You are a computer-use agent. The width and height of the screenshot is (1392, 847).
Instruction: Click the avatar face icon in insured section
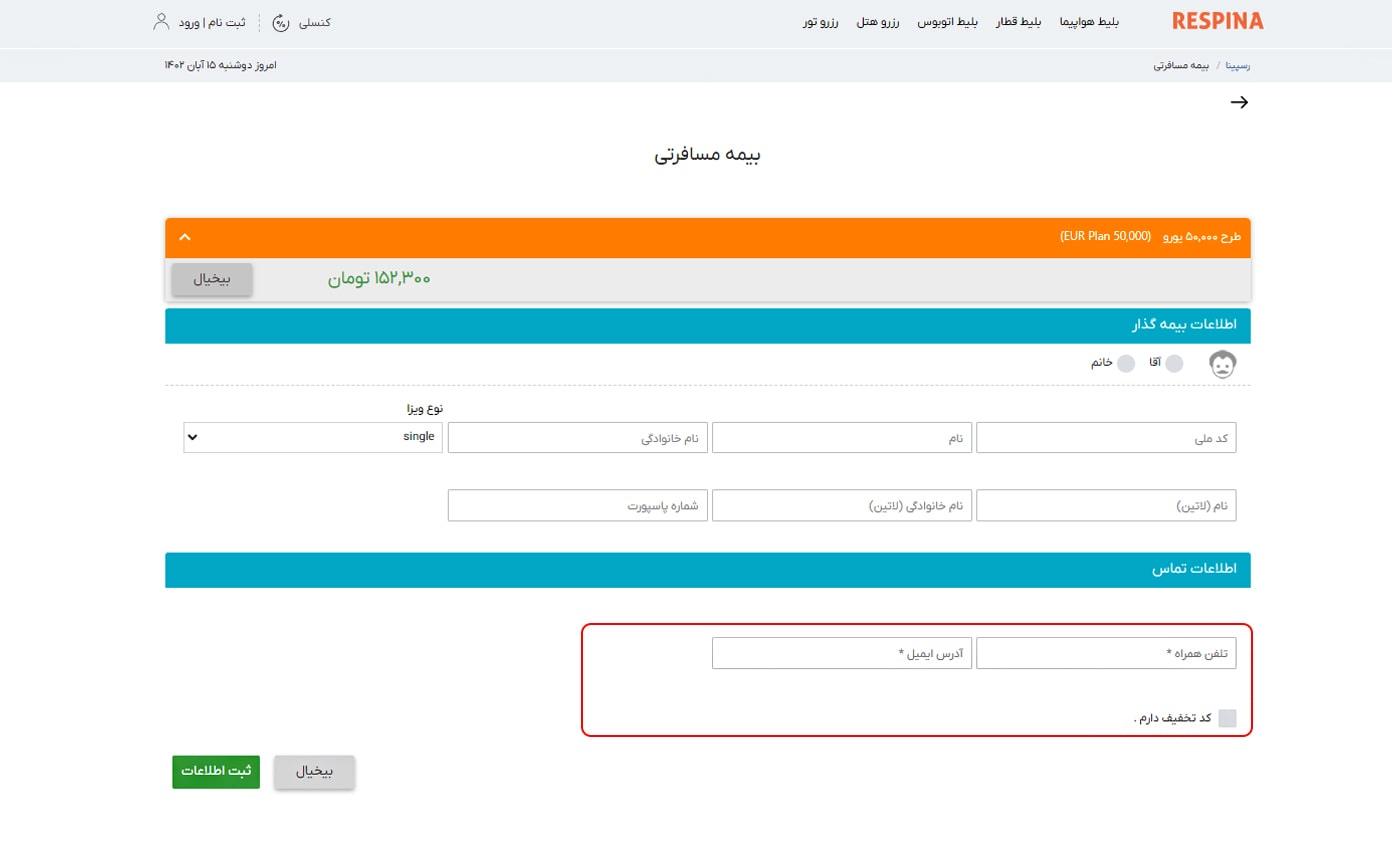[1222, 363]
